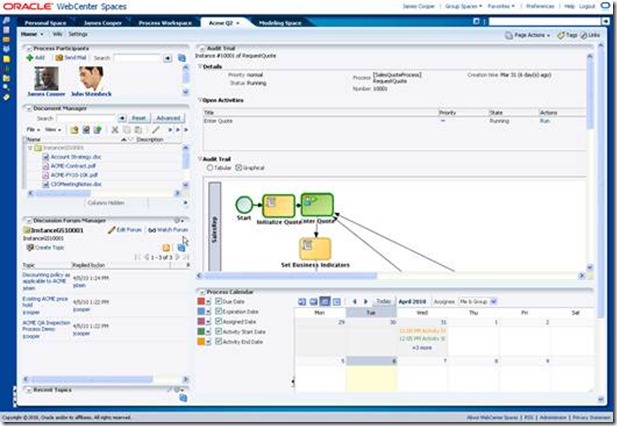
Task: Go to previous calendar period arrow
Action: pyautogui.click(x=355, y=302)
